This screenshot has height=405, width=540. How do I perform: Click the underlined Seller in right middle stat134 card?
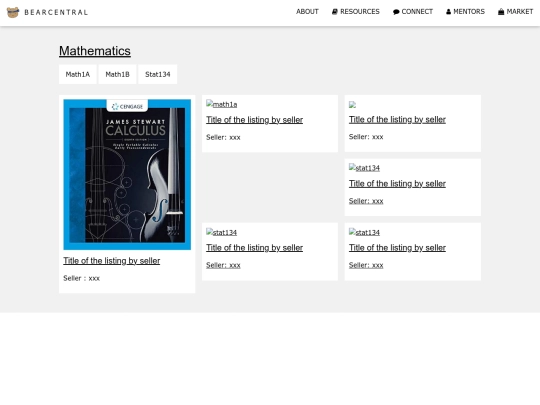[x=366, y=201]
